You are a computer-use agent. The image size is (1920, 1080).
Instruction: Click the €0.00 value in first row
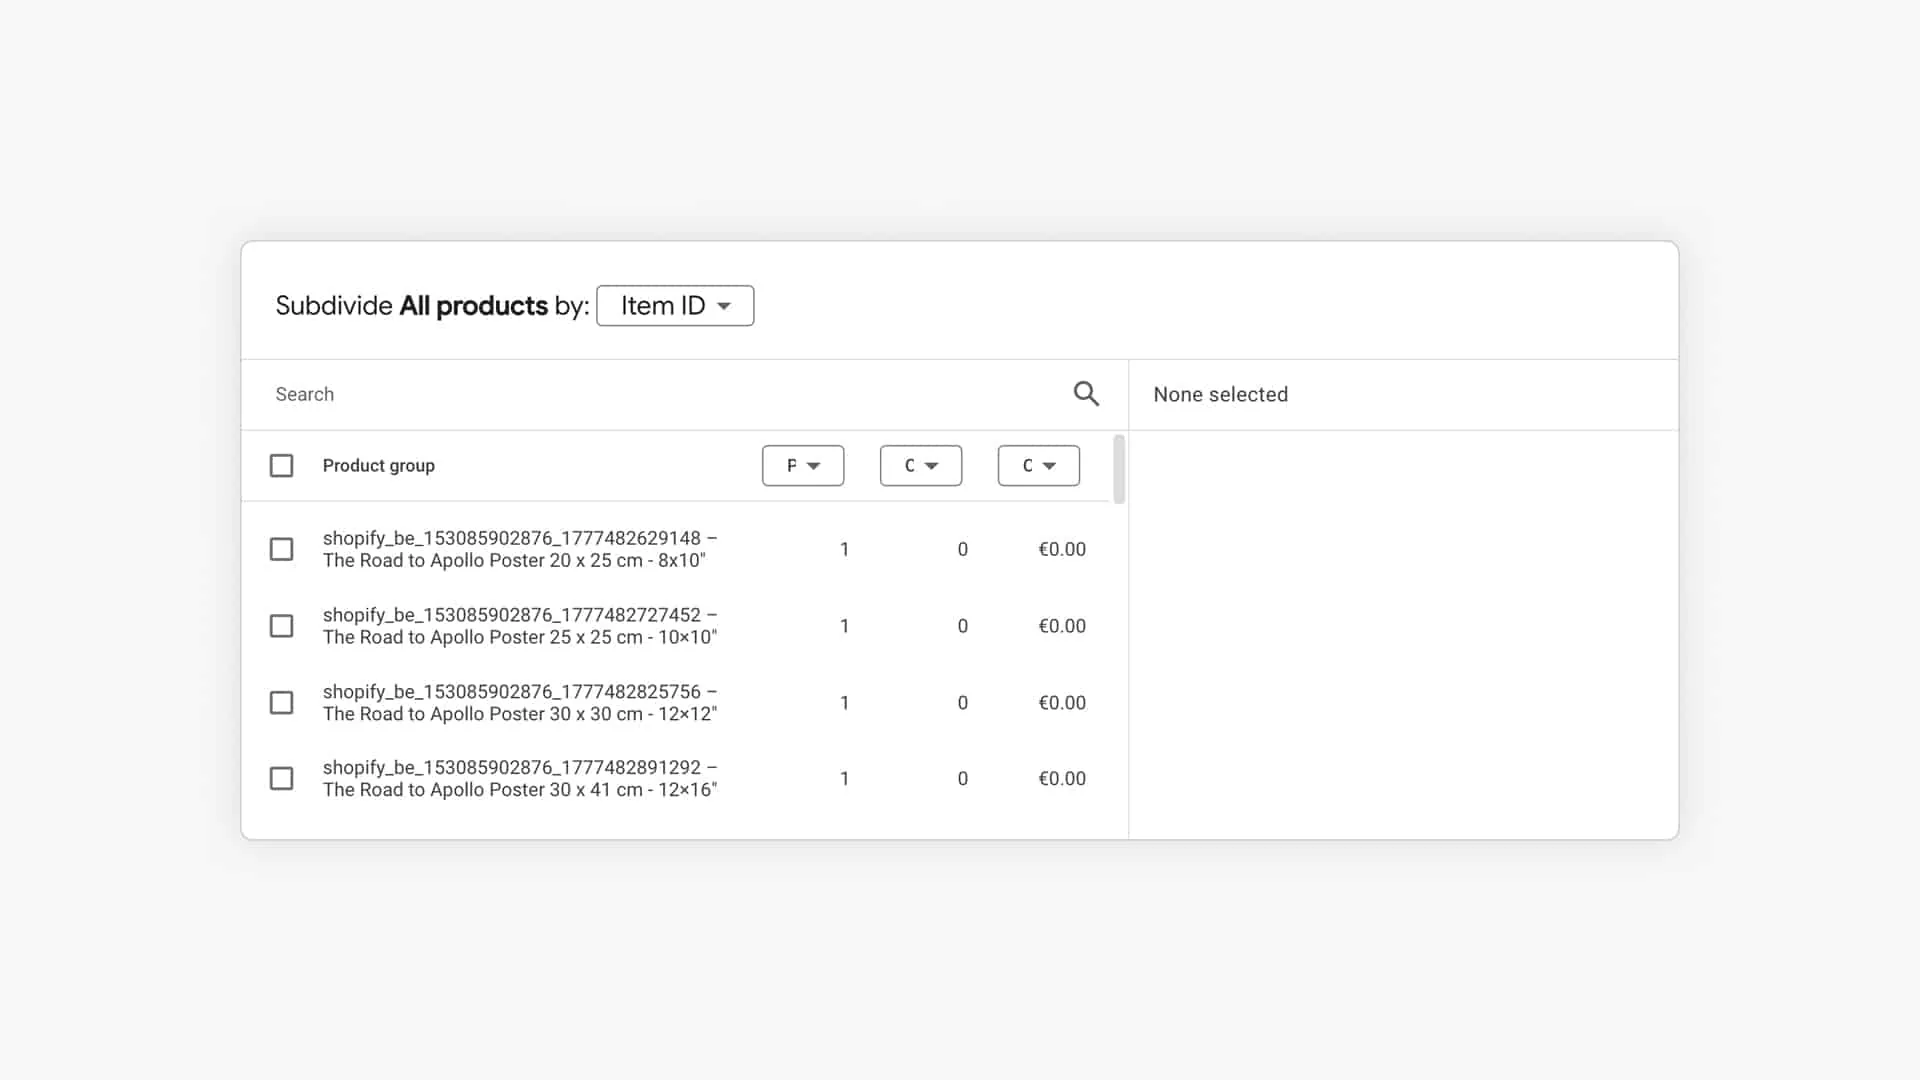point(1061,549)
